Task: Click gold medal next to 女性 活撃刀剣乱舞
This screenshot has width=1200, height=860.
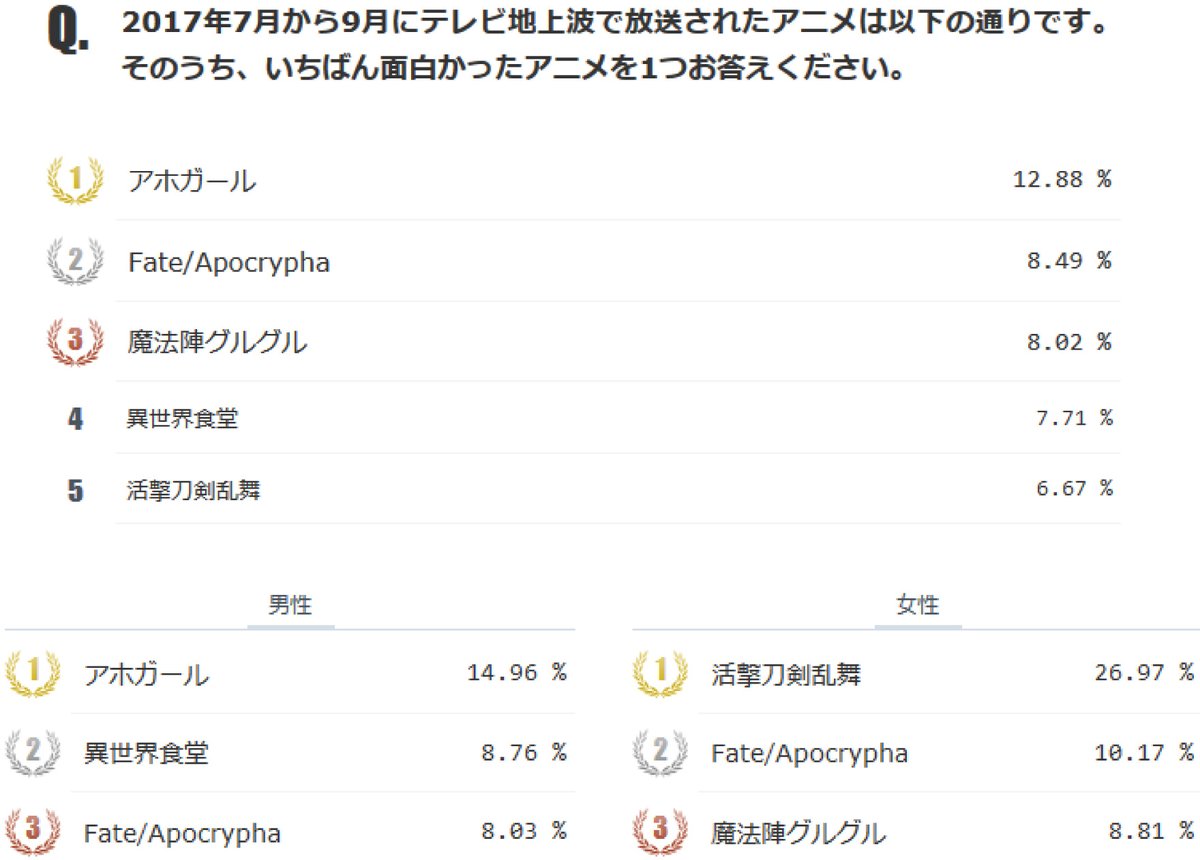Action: [660, 673]
